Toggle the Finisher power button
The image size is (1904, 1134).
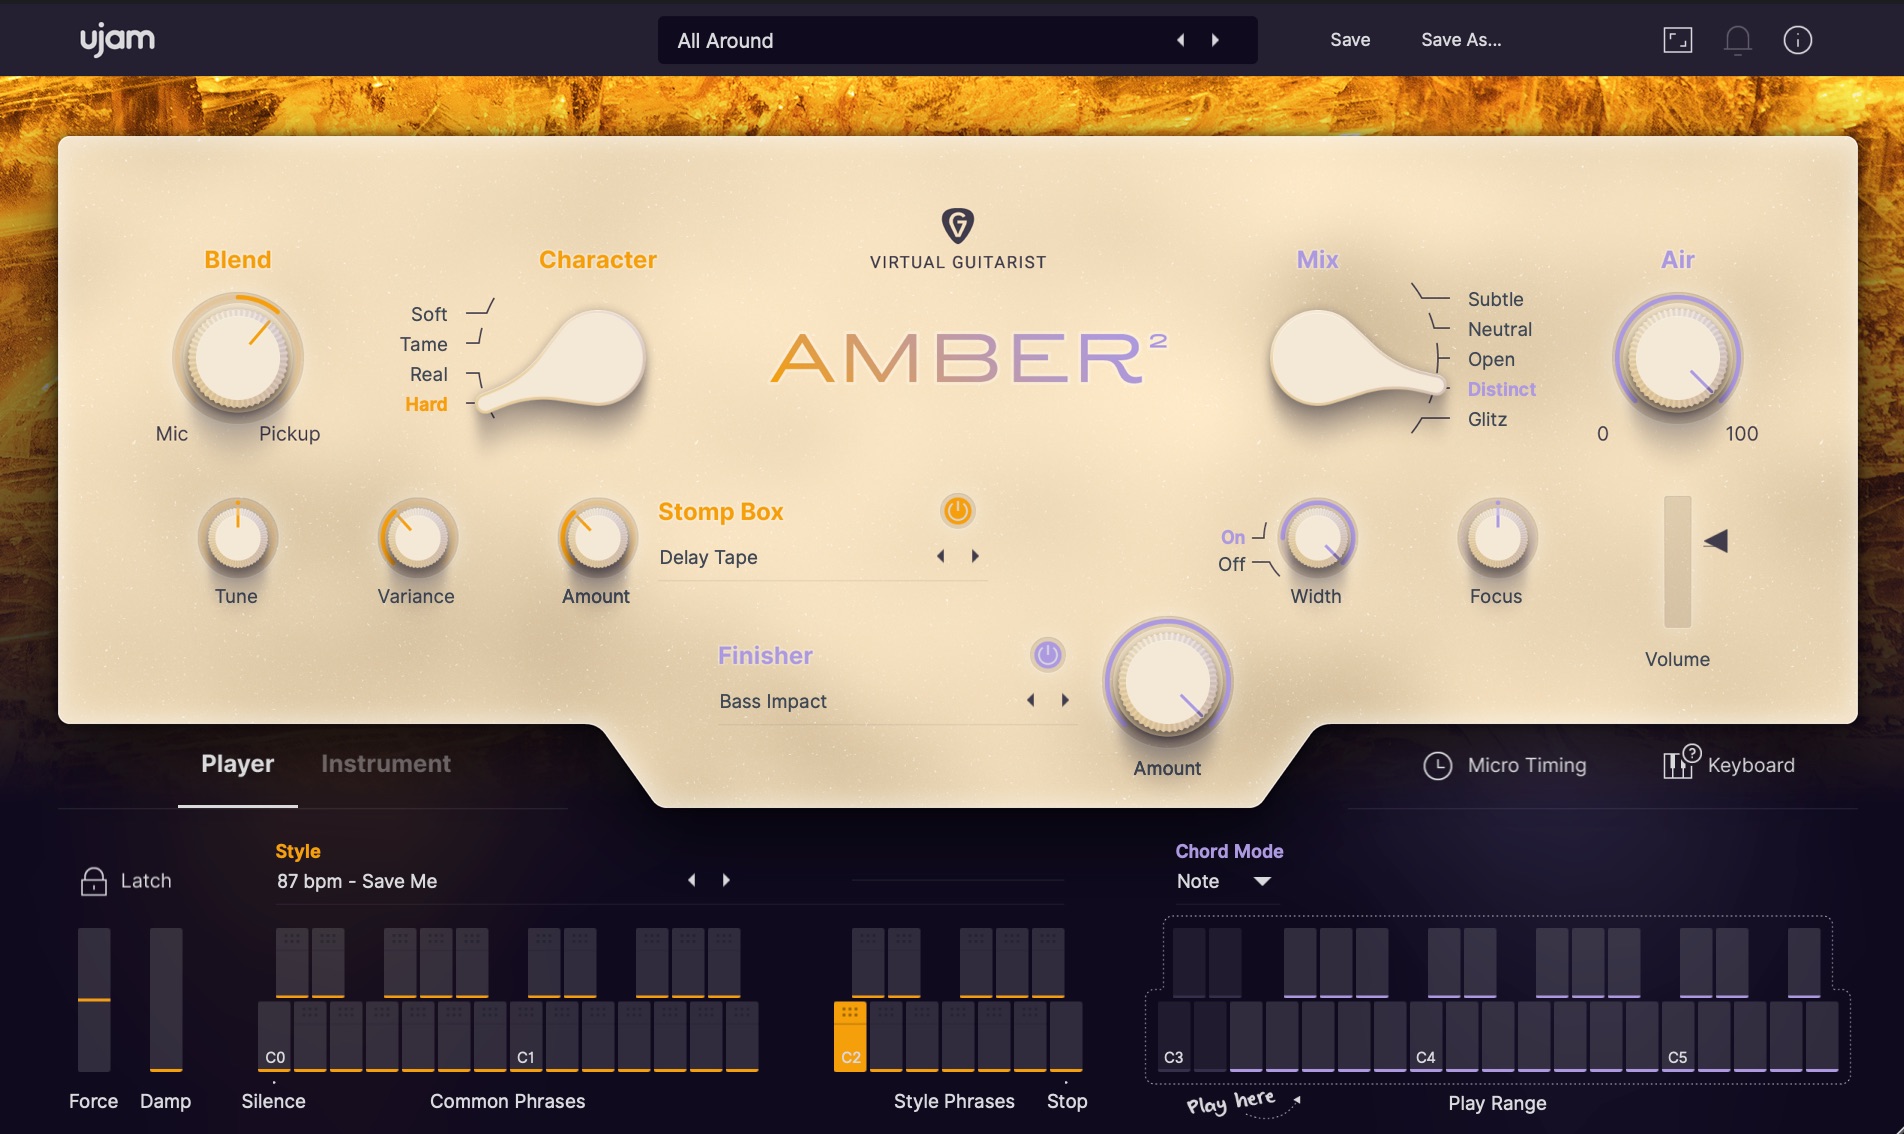click(1046, 655)
